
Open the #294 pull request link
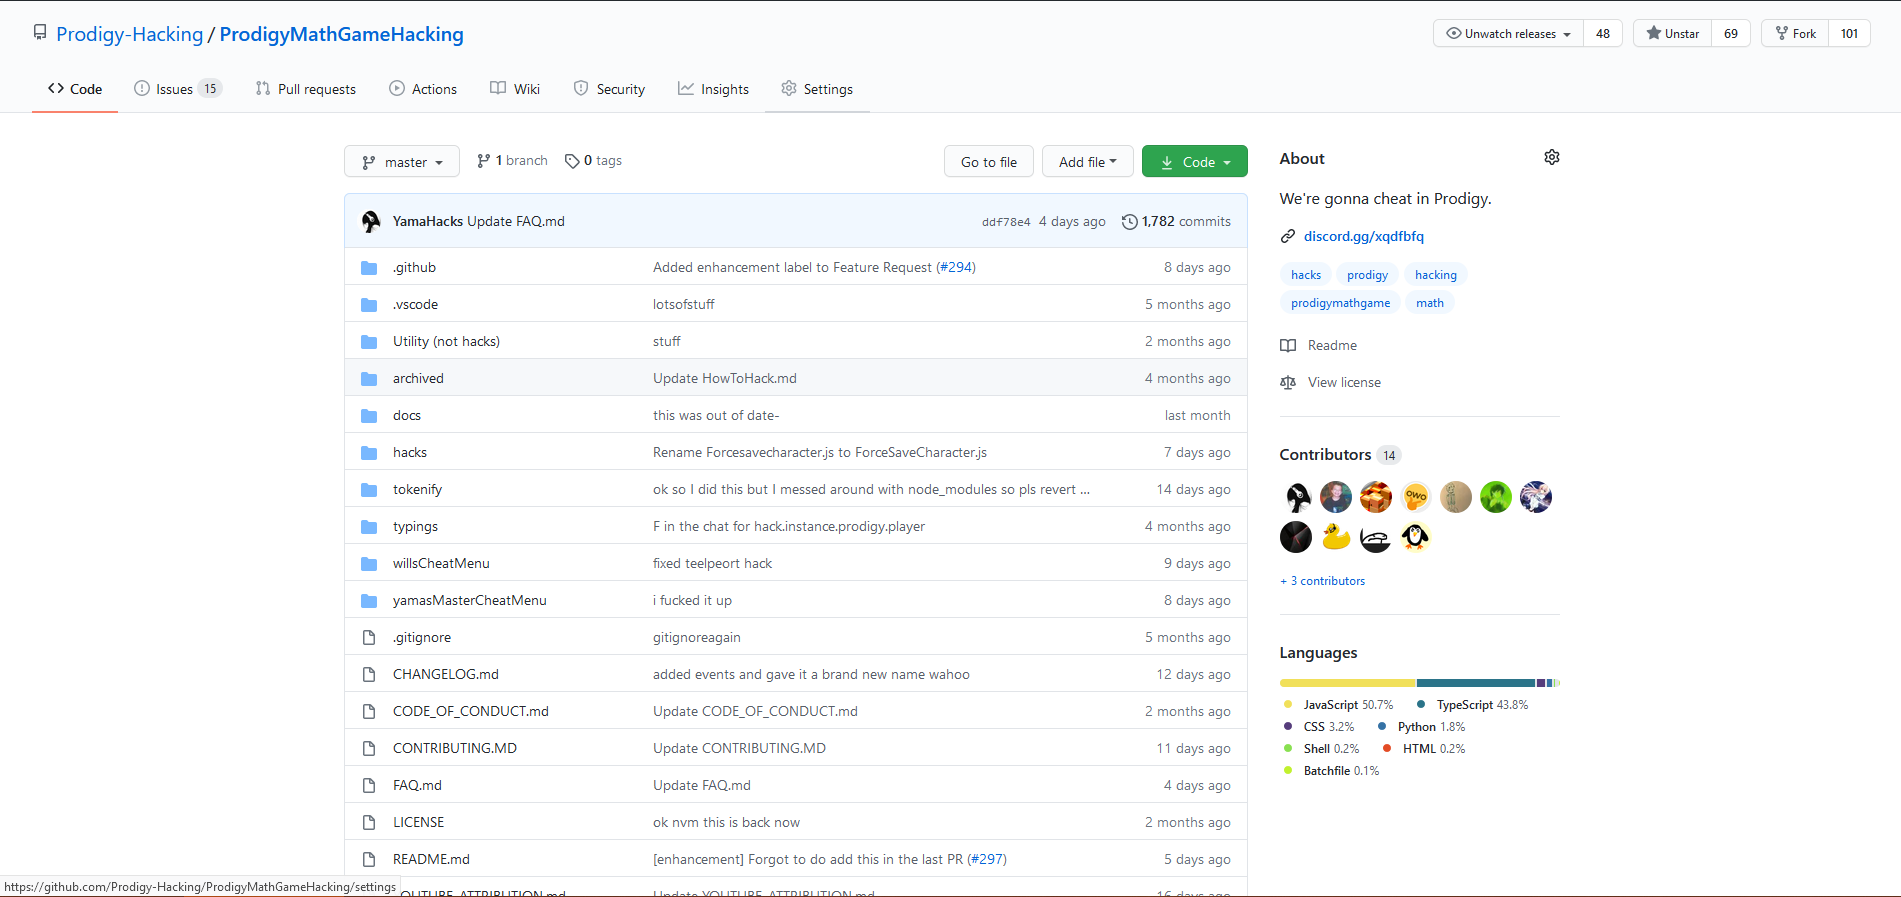(955, 267)
